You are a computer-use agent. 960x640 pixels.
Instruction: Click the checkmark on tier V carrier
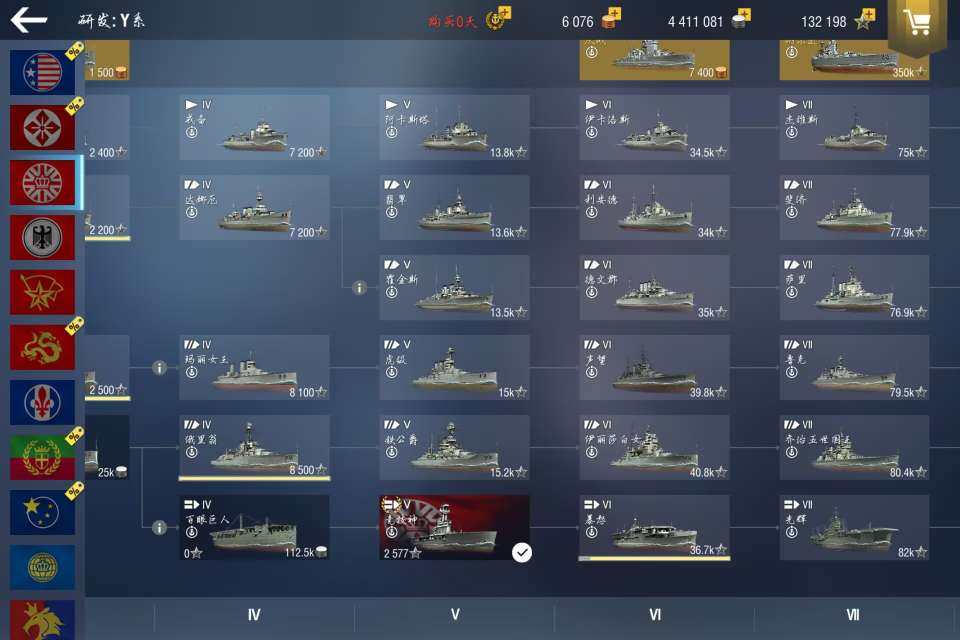522,552
